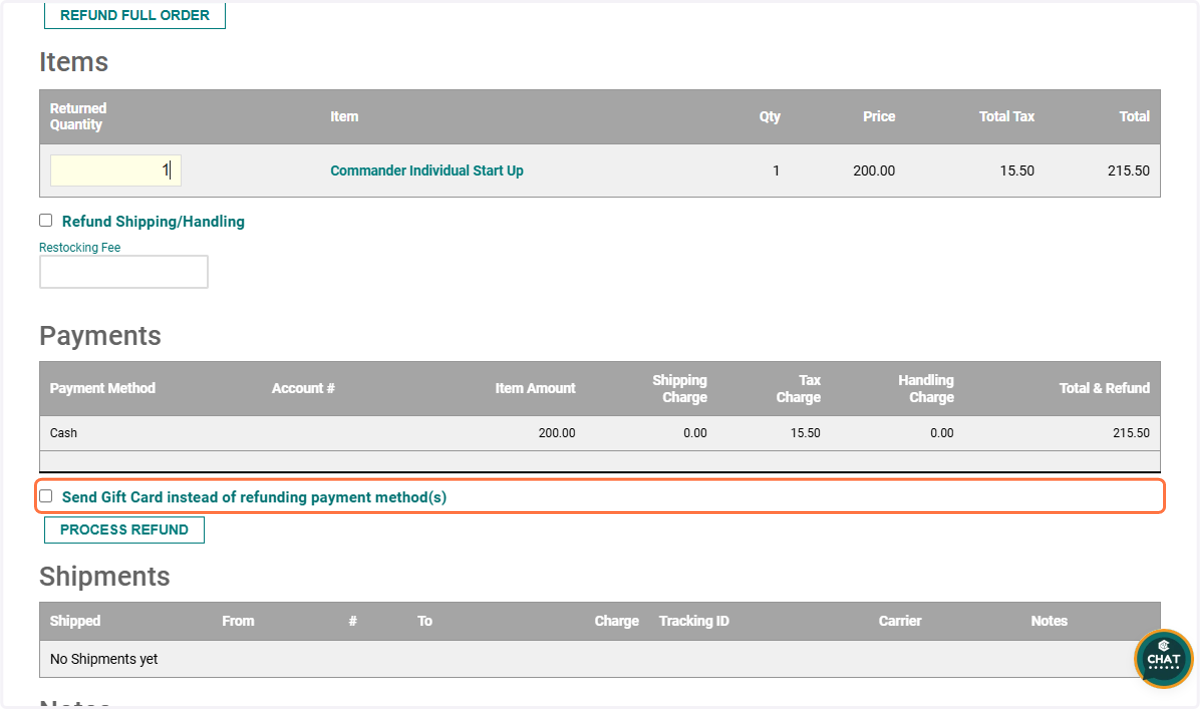Click the Send Gift Card label text
This screenshot has width=1200, height=709.
(x=254, y=497)
